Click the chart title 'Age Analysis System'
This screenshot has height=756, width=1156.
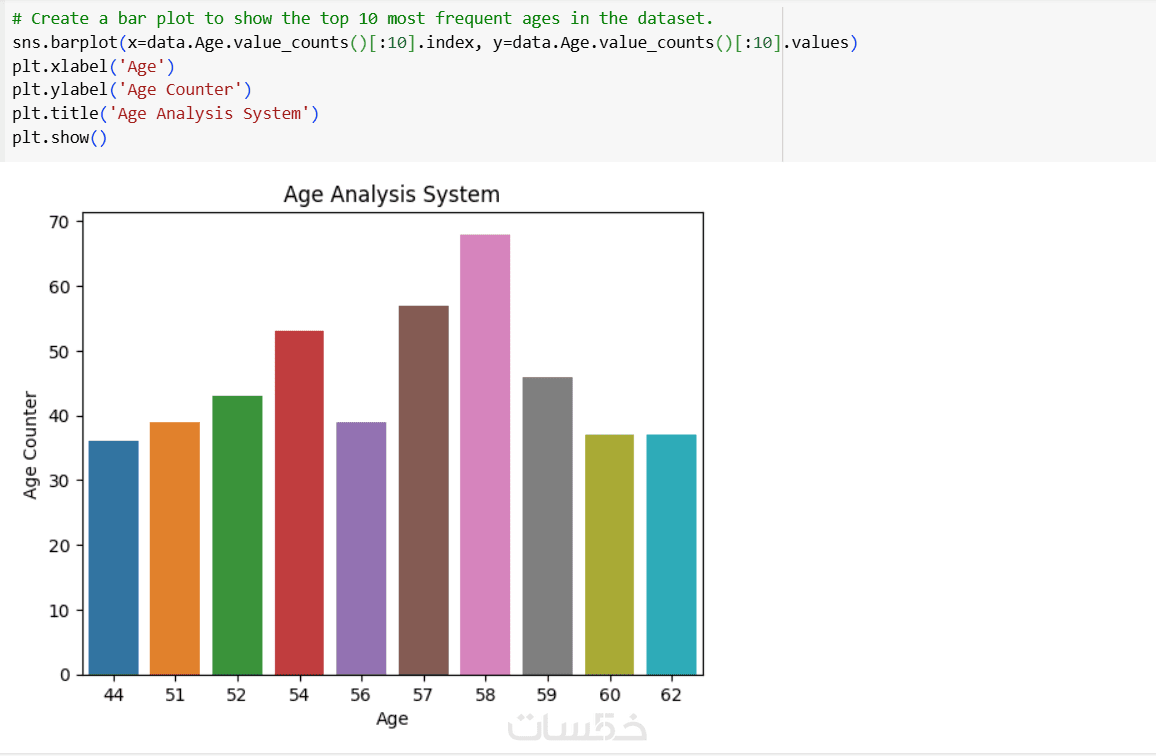391,194
